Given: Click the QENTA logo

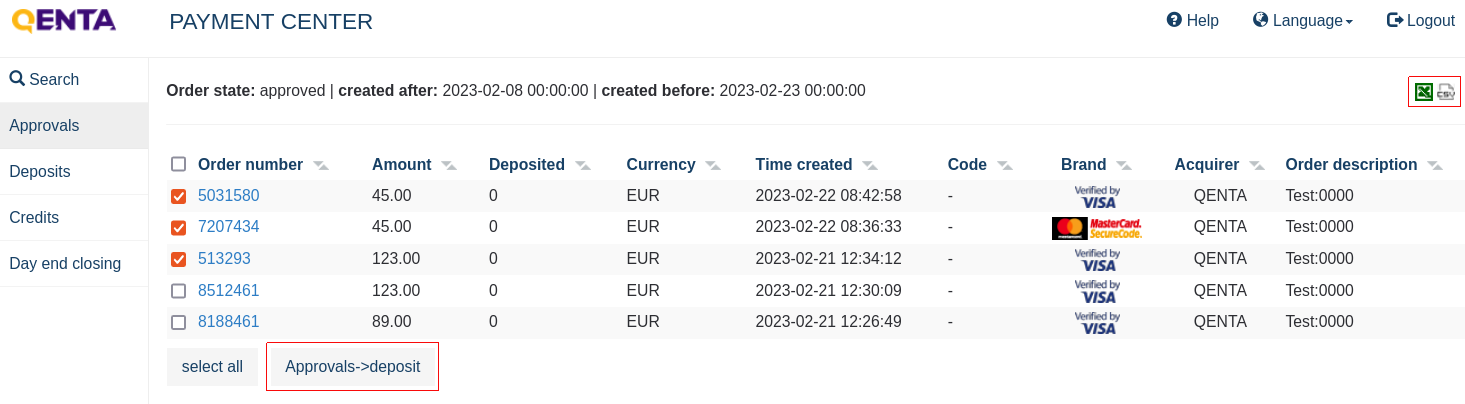Looking at the screenshot, I should pos(63,20).
